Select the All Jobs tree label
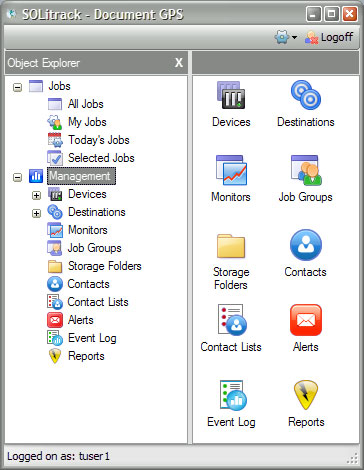 (x=86, y=104)
